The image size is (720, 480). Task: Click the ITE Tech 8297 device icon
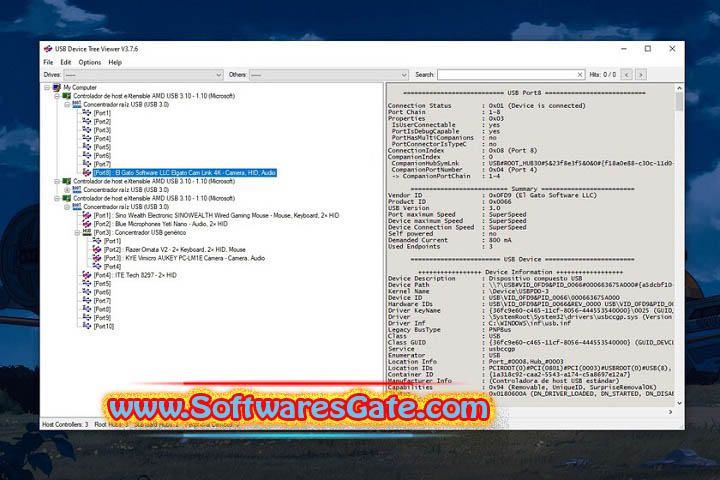[x=87, y=275]
